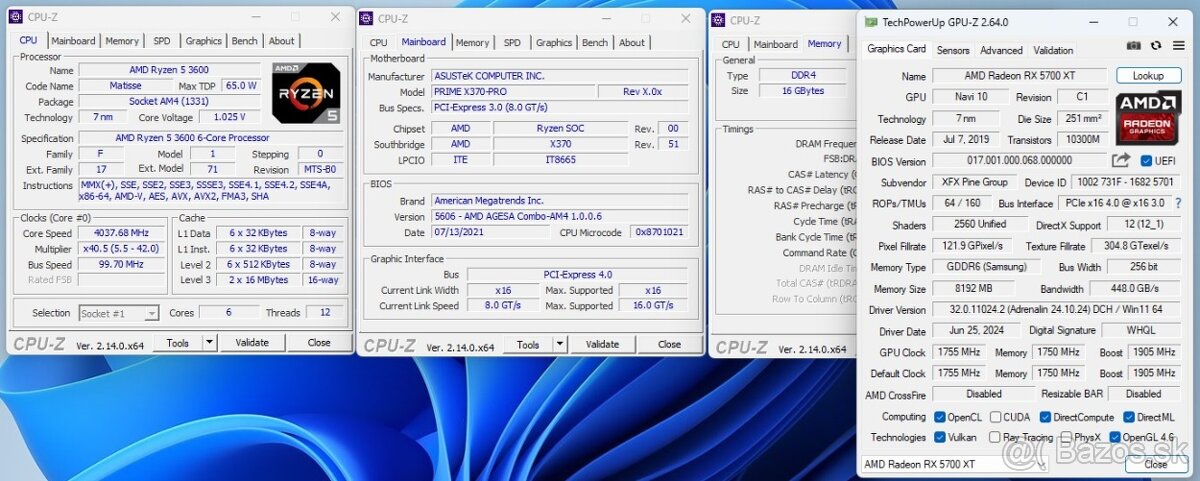Image resolution: width=1200 pixels, height=481 pixels.
Task: Click the GPU Name field AMD Radeon RX 5700 XT
Action: 1019,76
